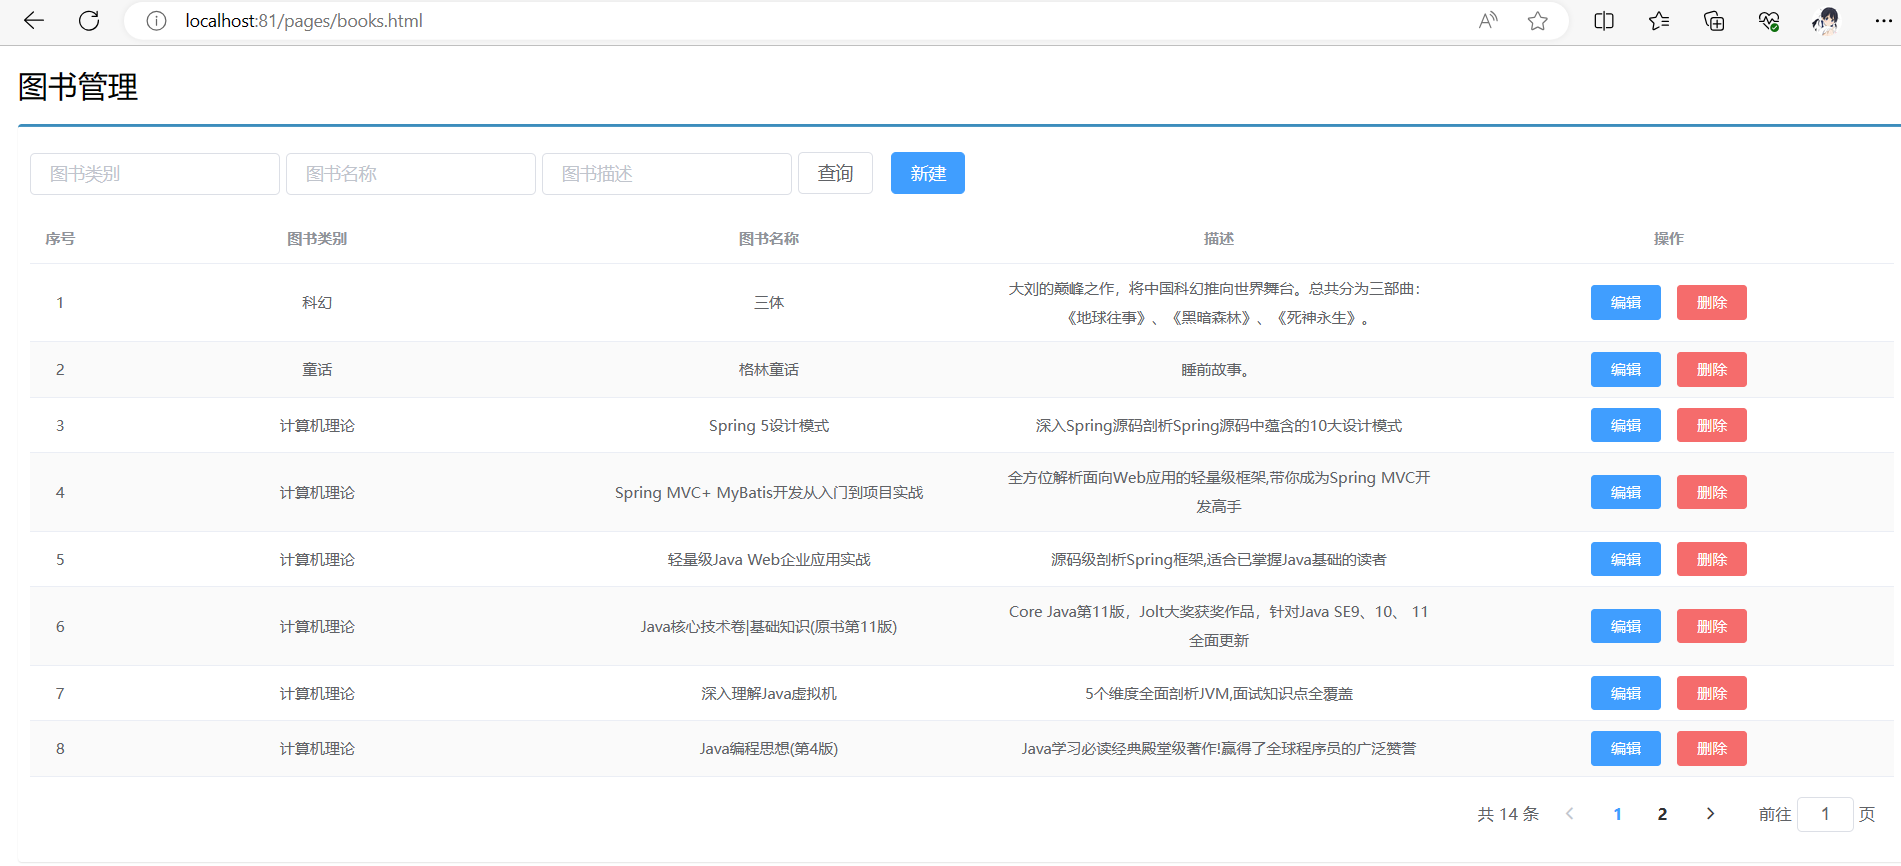Click the 格林童话 book name cell
The height and width of the screenshot is (866, 1901).
[x=769, y=370]
